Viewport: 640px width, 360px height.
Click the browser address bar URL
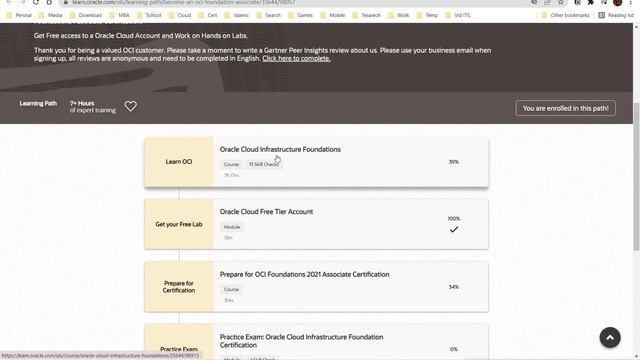tap(184, 2)
